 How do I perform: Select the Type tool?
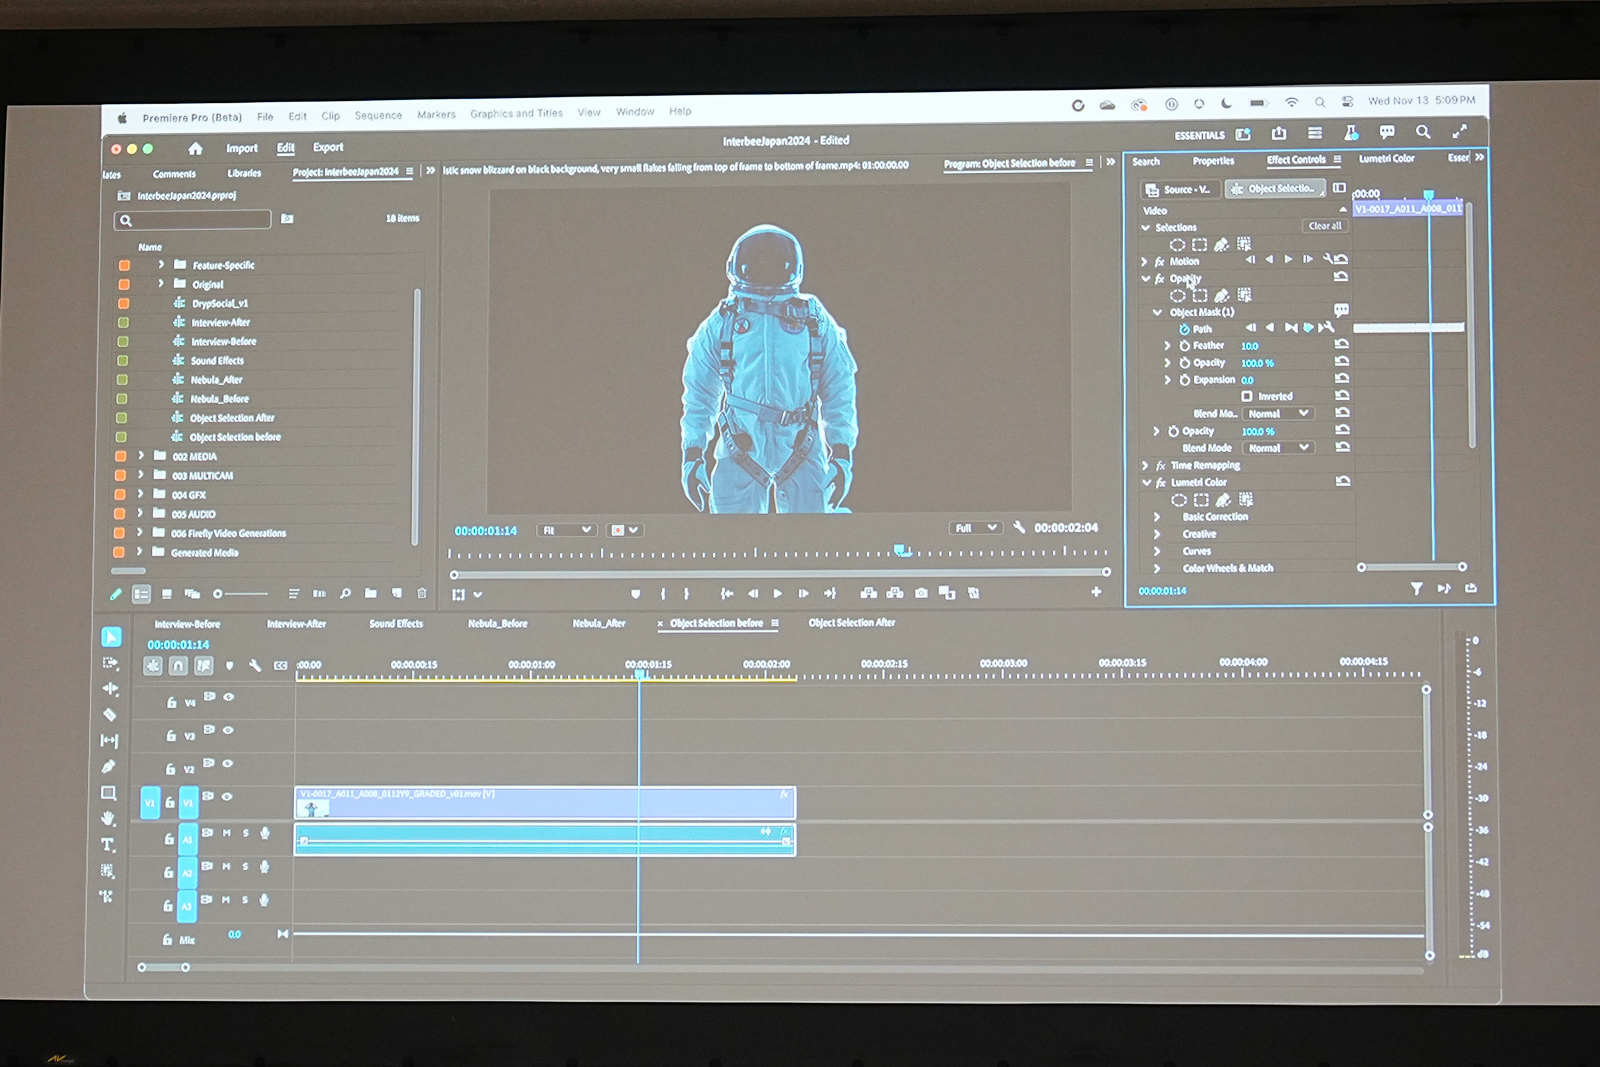tap(108, 845)
